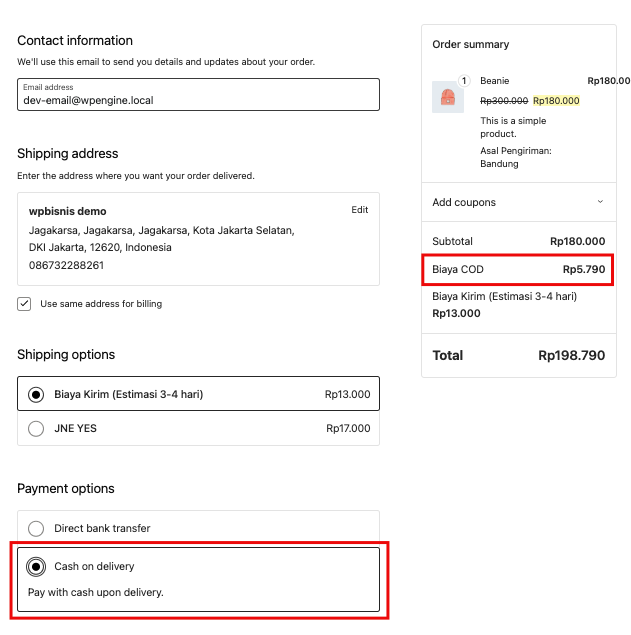Click the Total amount Rp198.790
Viewport: 631px width, 635px height.
pyautogui.click(x=571, y=355)
